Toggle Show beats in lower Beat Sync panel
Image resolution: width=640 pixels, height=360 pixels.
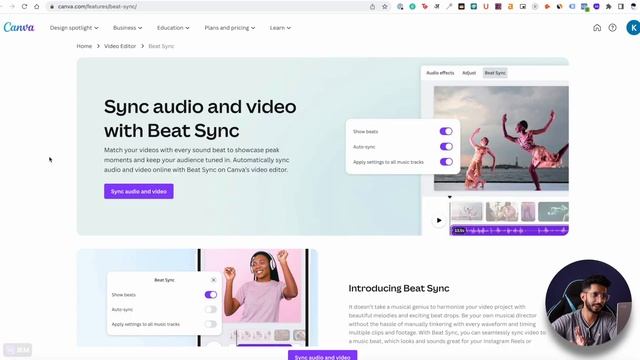(211, 295)
